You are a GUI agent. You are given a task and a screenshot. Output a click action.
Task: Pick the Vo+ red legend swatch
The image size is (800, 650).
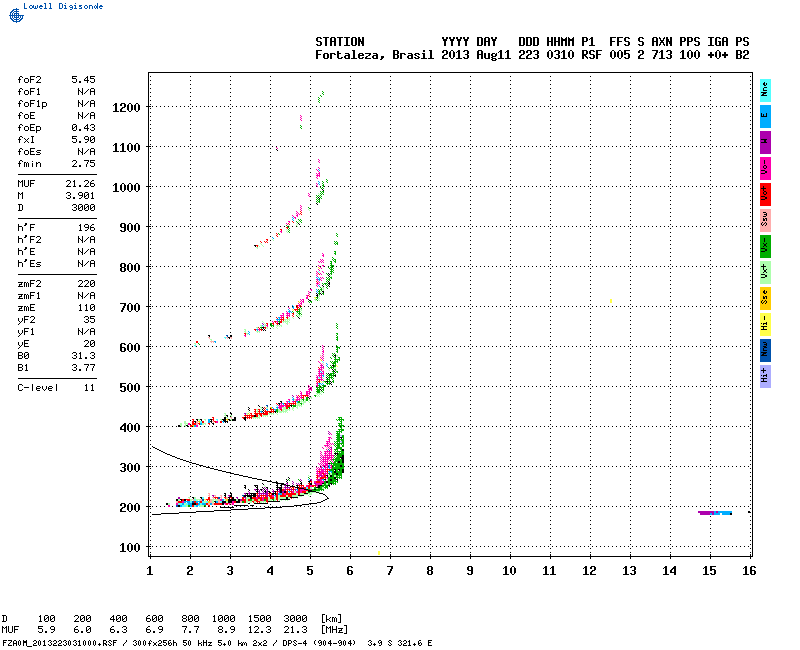click(x=765, y=194)
